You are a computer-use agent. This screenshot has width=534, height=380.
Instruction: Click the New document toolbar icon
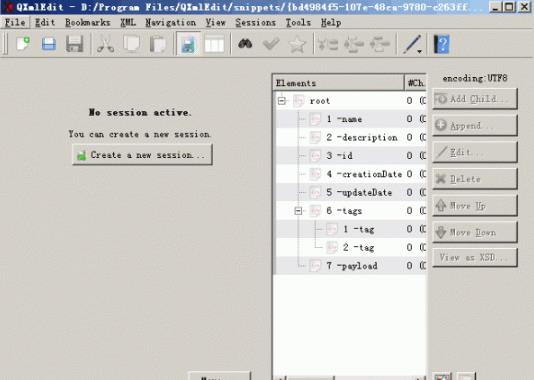click(x=23, y=44)
